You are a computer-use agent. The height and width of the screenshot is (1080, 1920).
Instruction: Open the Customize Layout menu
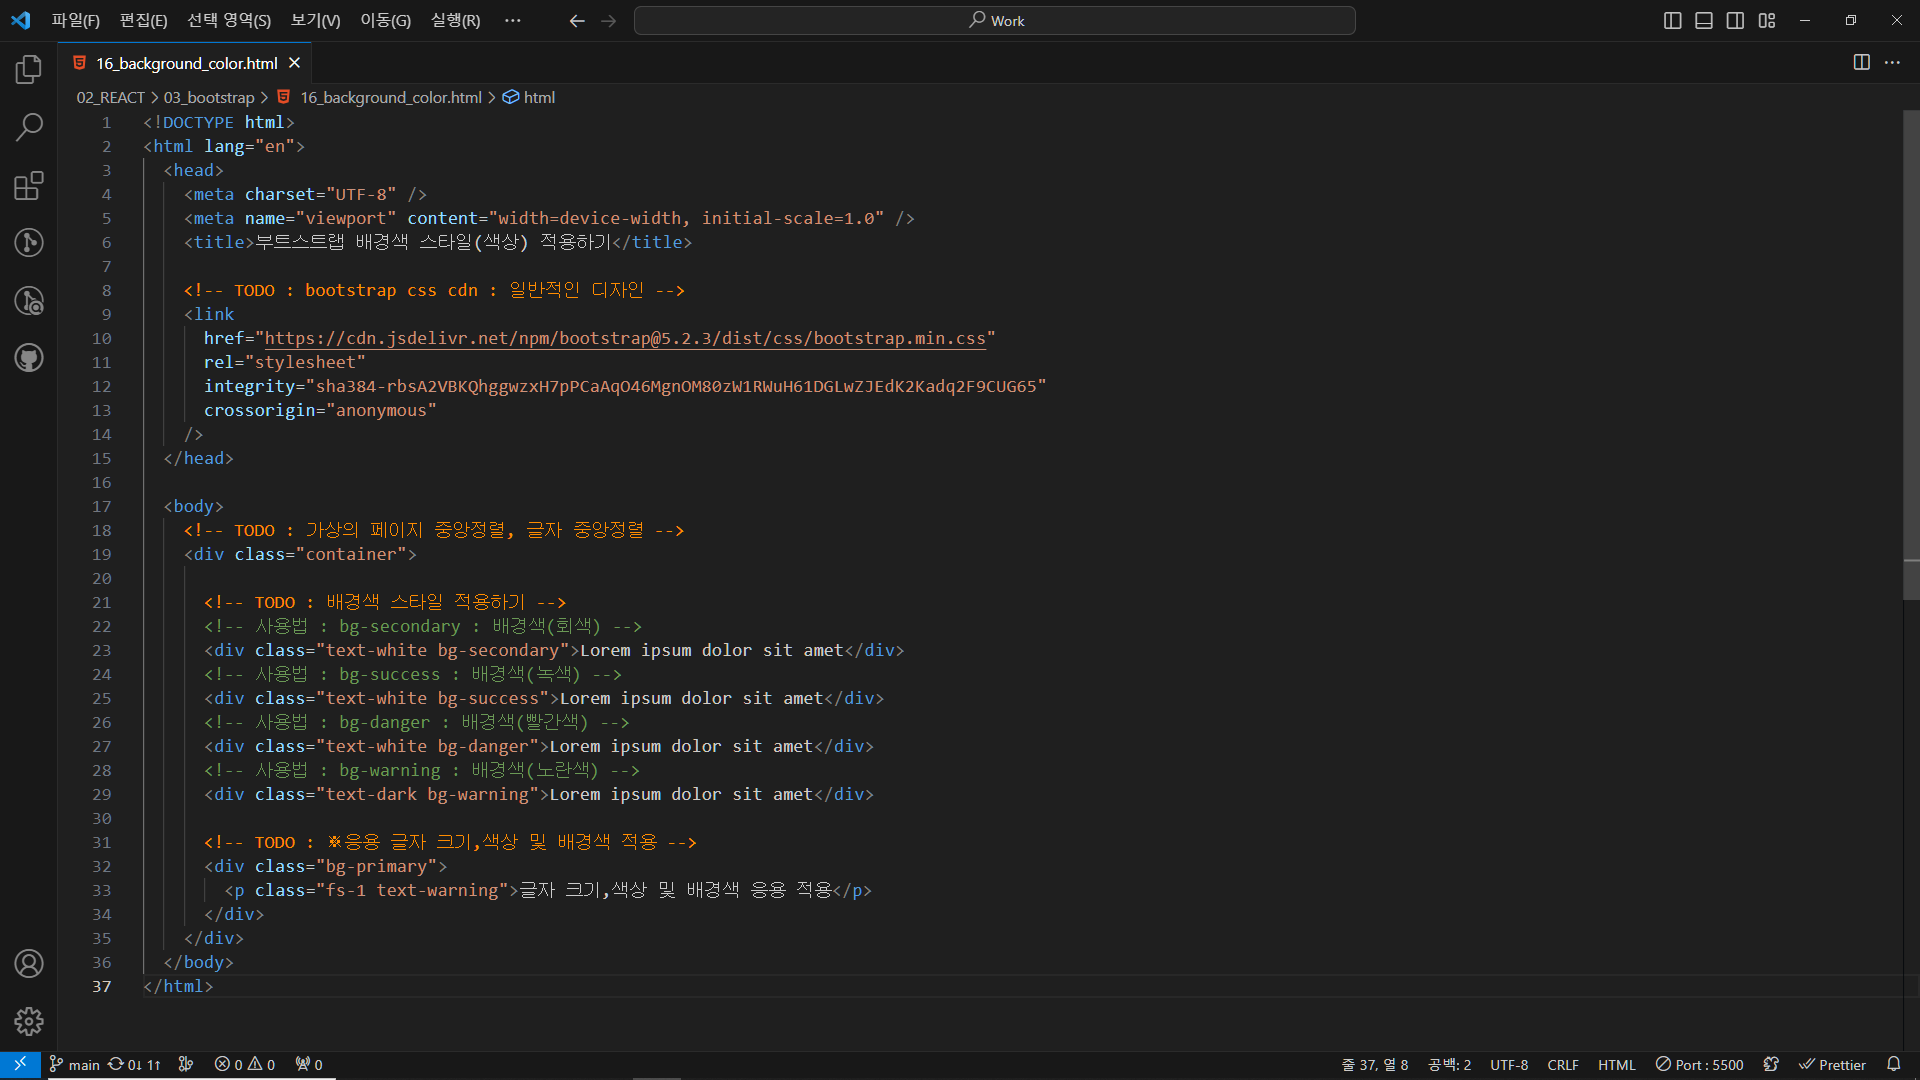(1767, 20)
